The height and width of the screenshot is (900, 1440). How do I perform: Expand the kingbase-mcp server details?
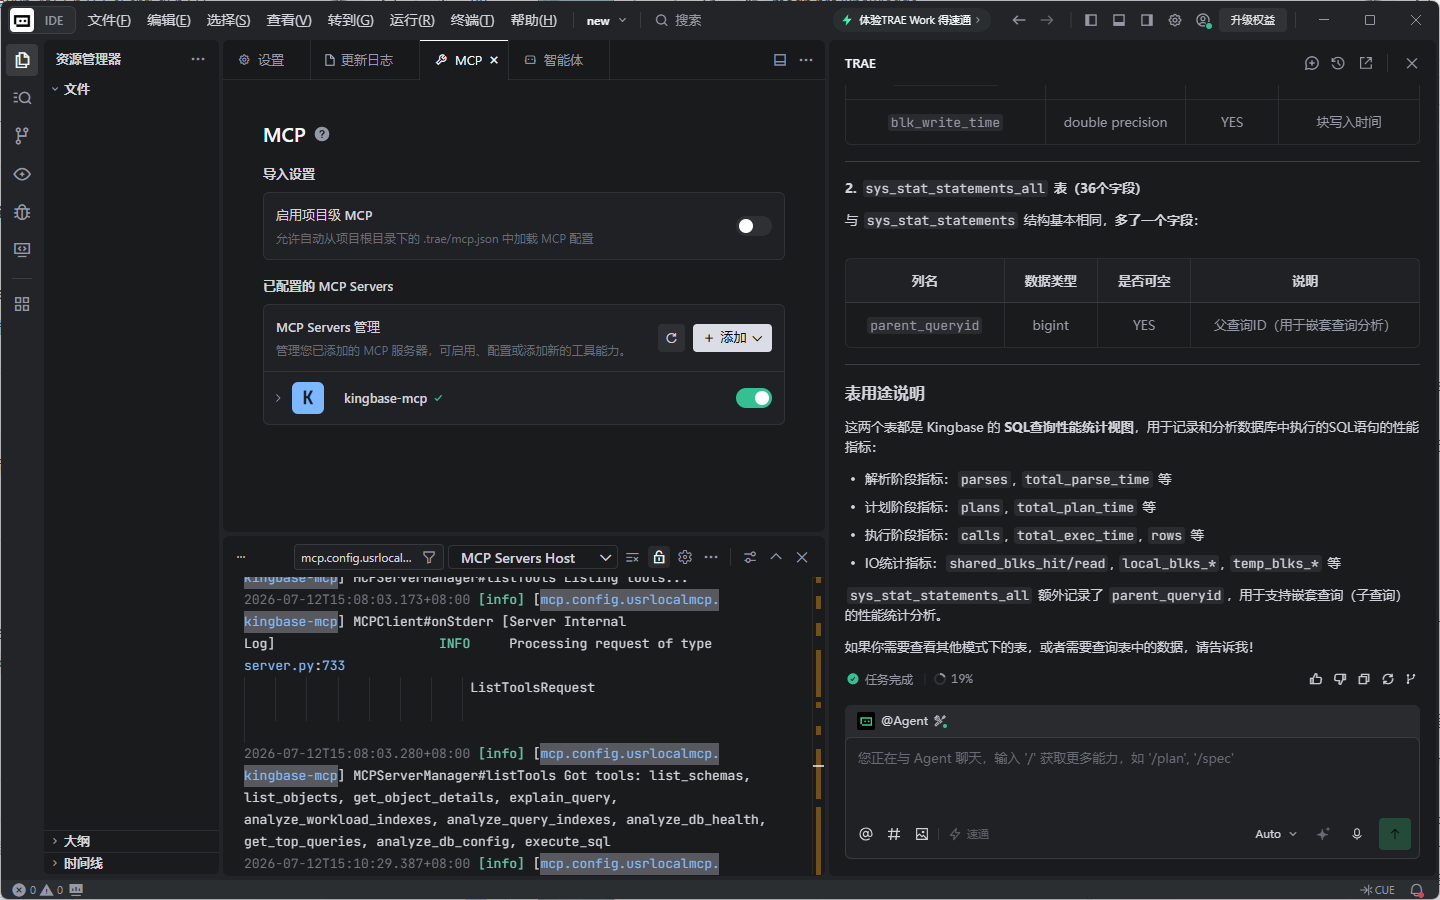pyautogui.click(x=278, y=398)
